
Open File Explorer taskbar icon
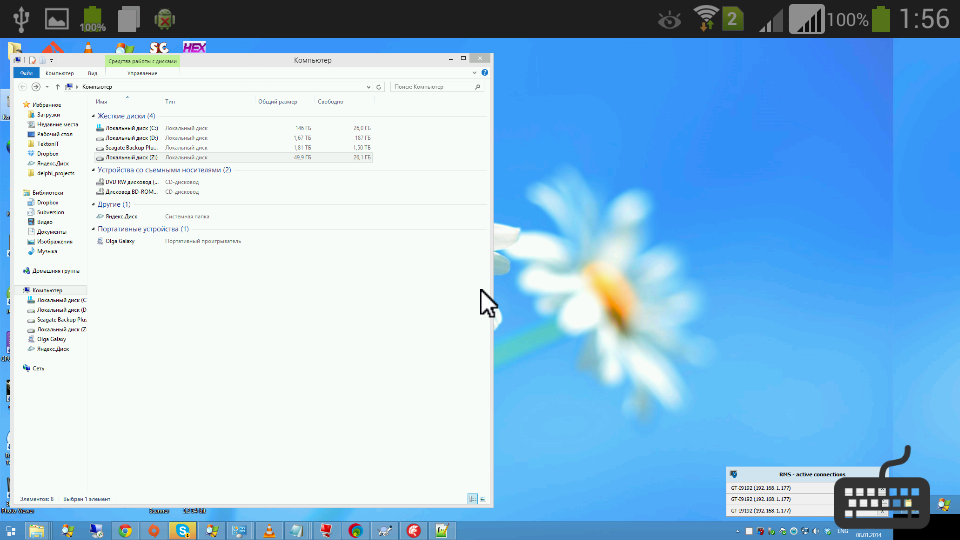[36, 531]
